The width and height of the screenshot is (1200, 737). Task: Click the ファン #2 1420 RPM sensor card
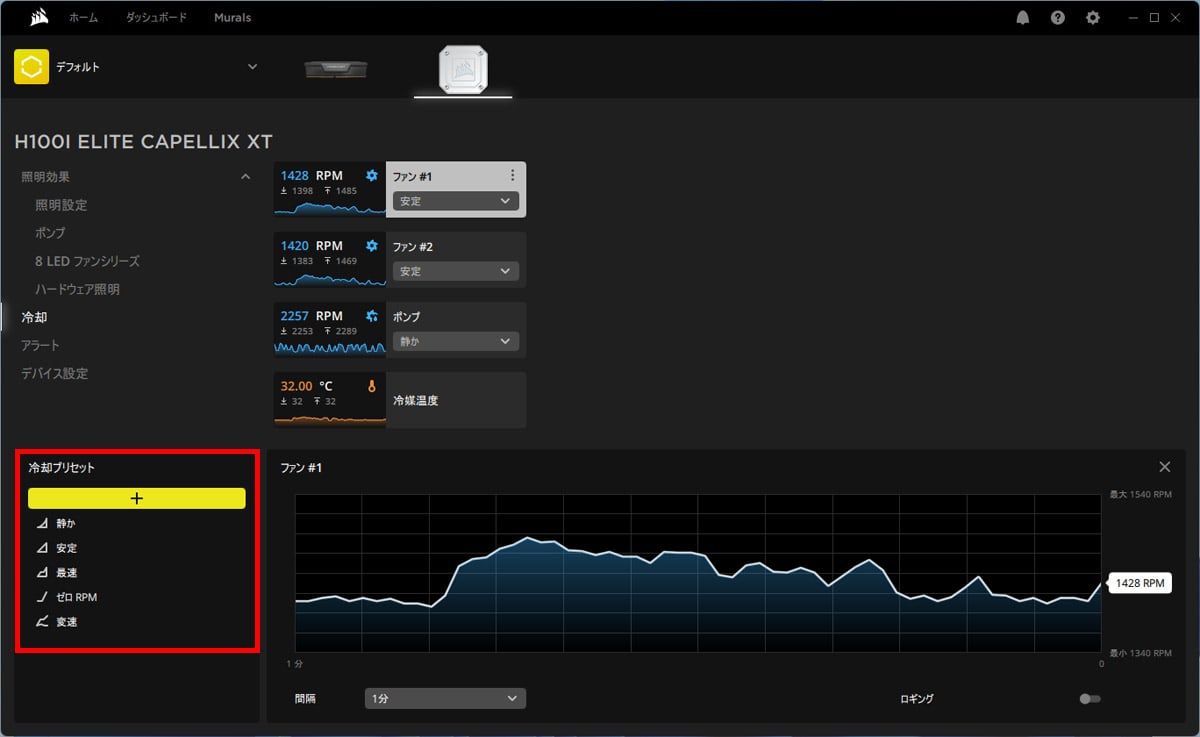(330, 260)
